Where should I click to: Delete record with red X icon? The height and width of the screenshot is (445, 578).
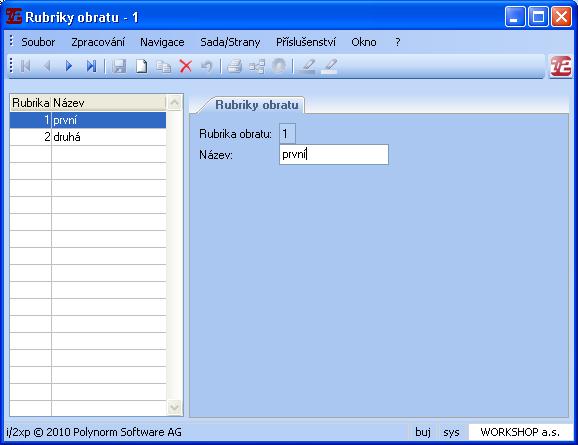(186, 66)
